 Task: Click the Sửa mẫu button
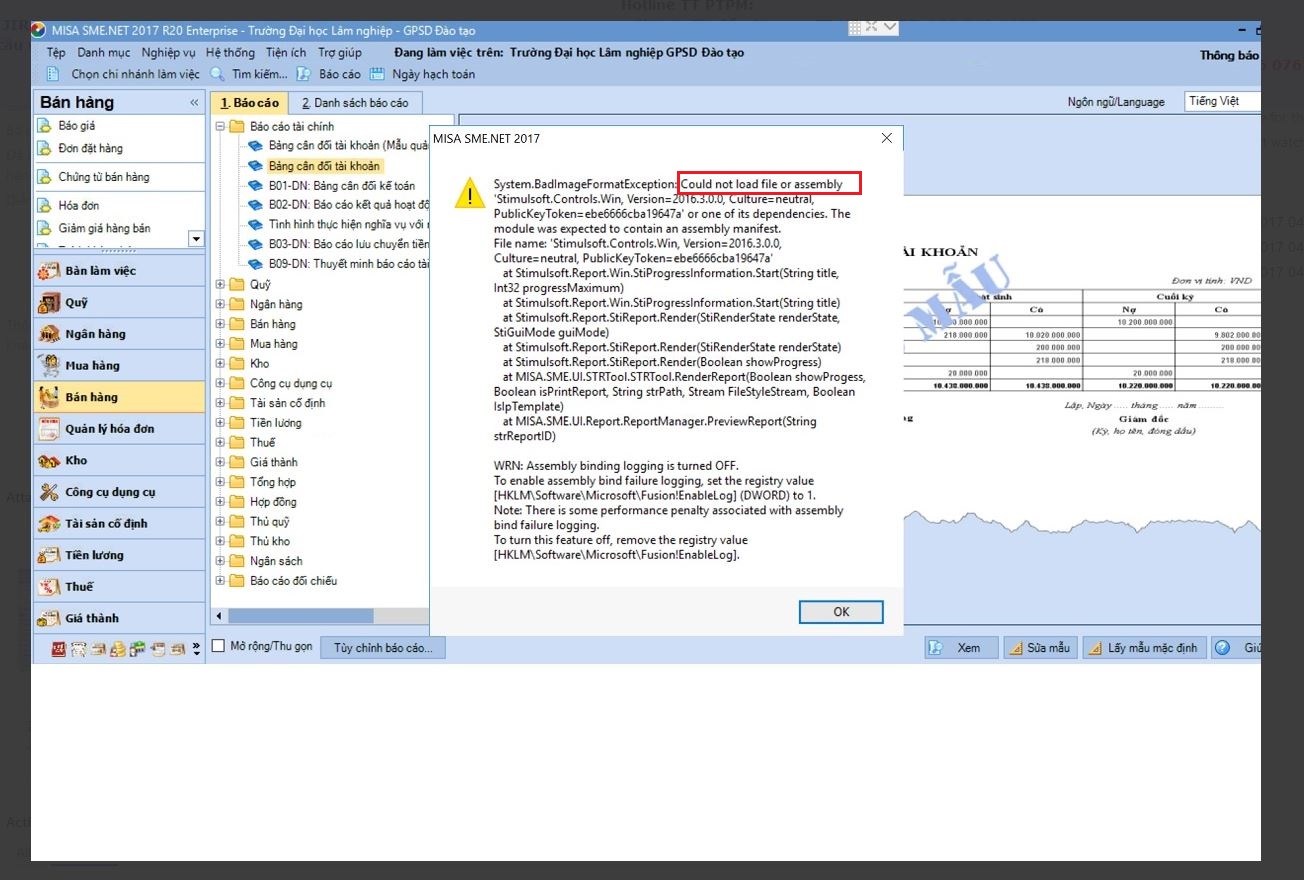(1040, 648)
